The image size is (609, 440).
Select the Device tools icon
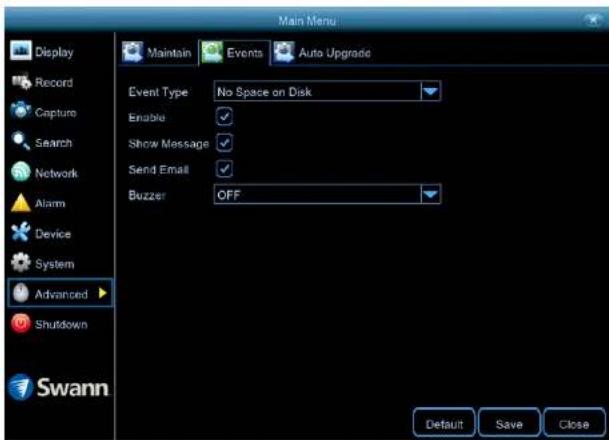[x=21, y=232]
